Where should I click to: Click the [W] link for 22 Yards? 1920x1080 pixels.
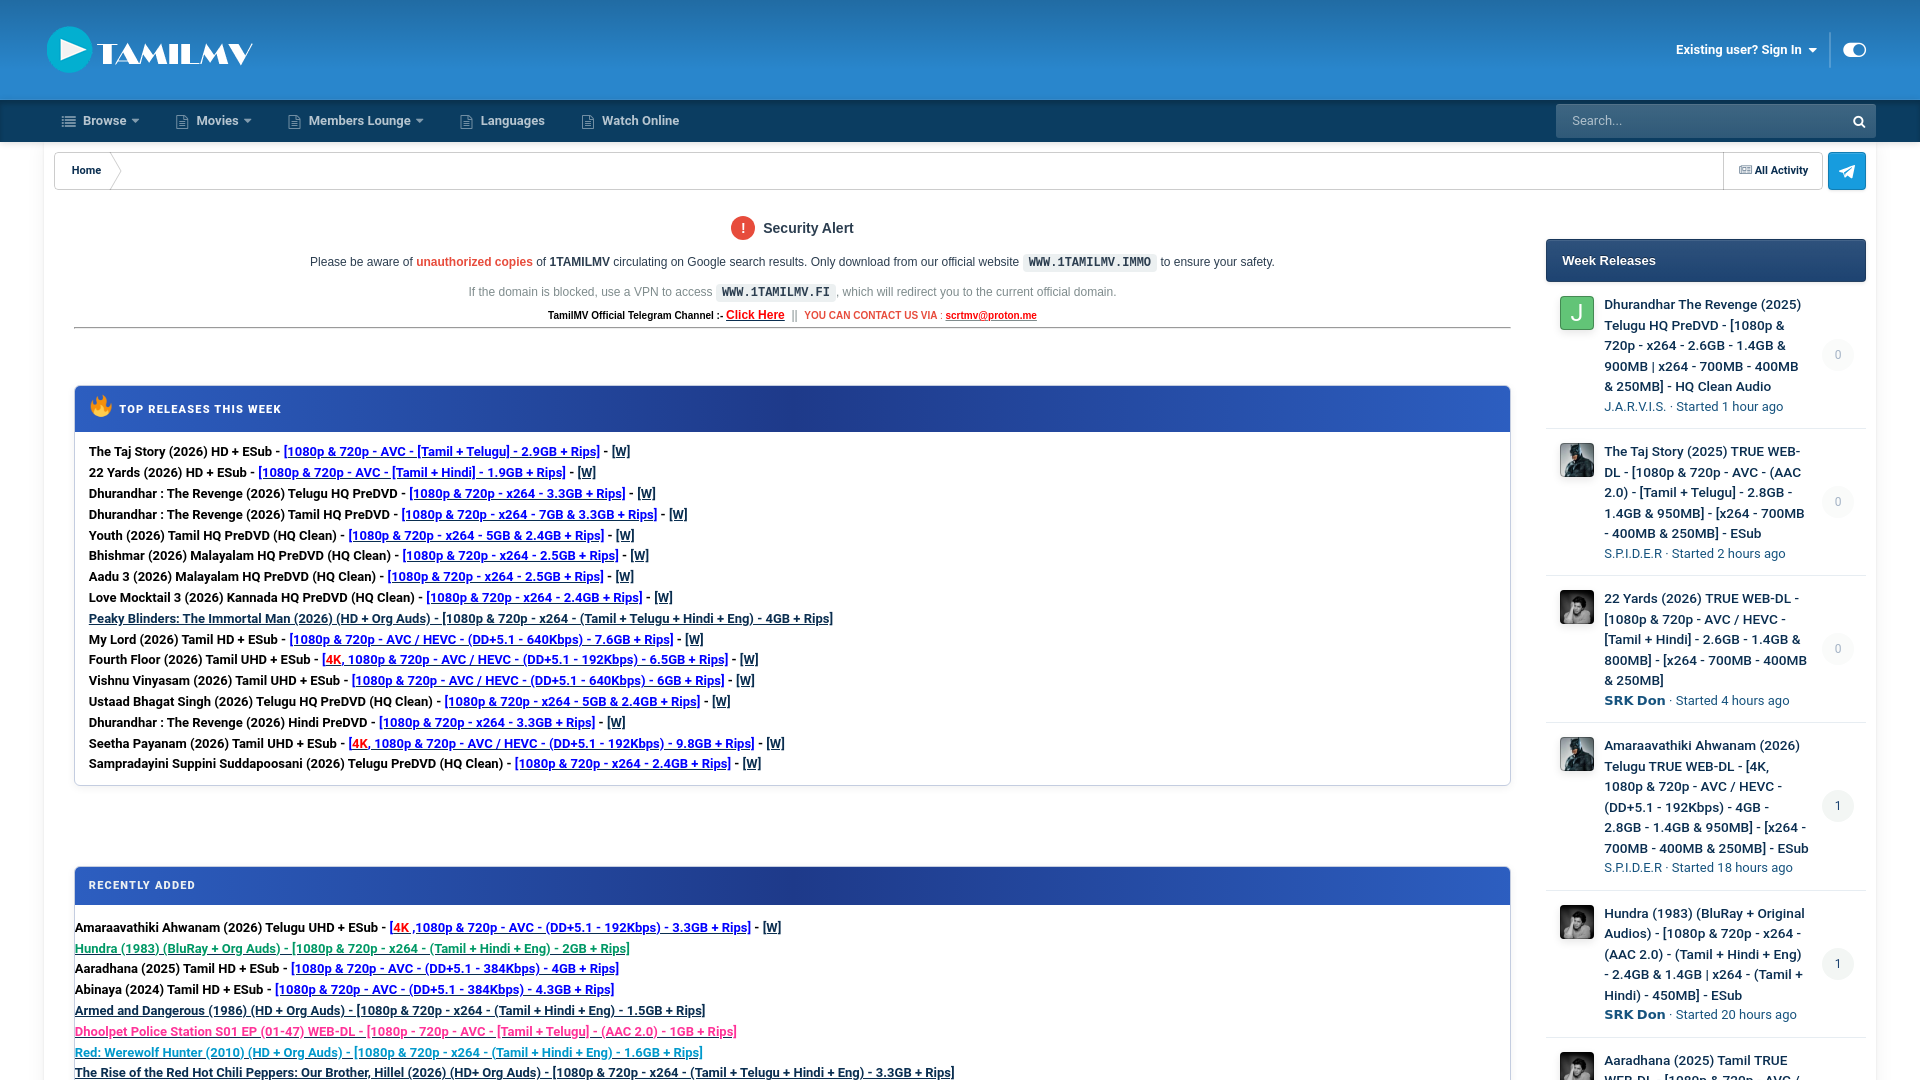point(587,473)
